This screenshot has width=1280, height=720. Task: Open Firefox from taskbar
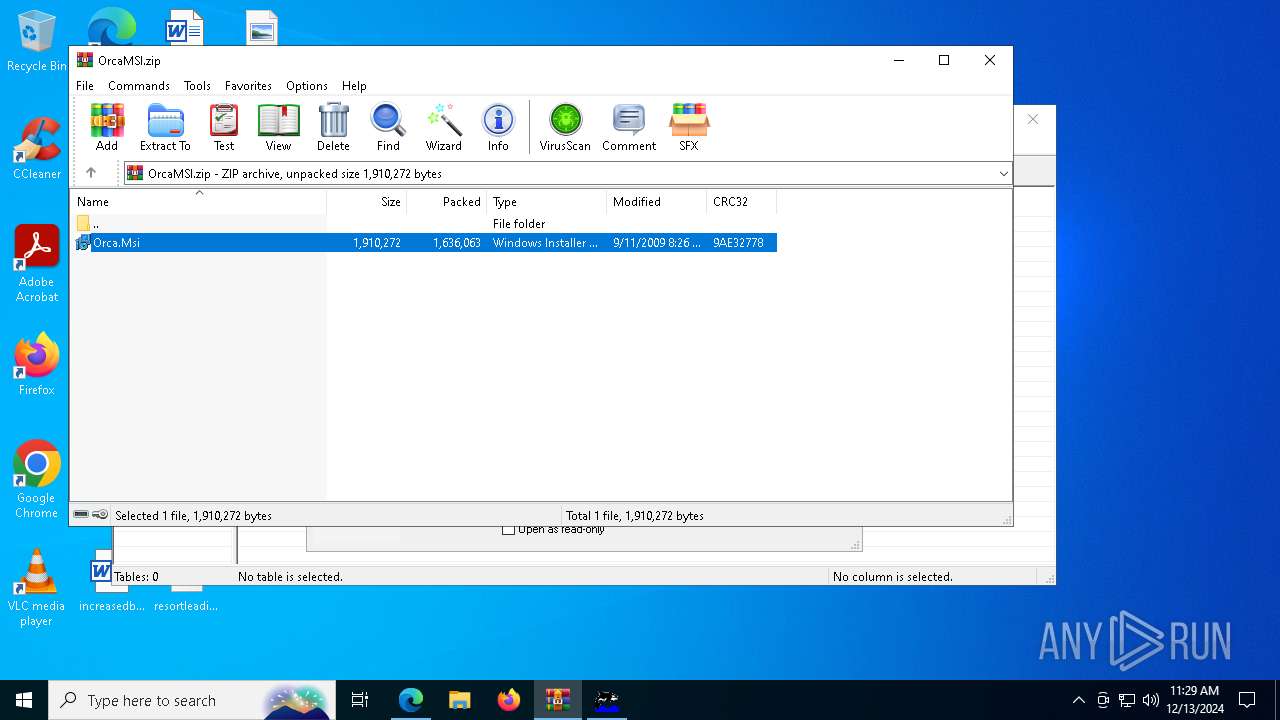click(x=509, y=700)
